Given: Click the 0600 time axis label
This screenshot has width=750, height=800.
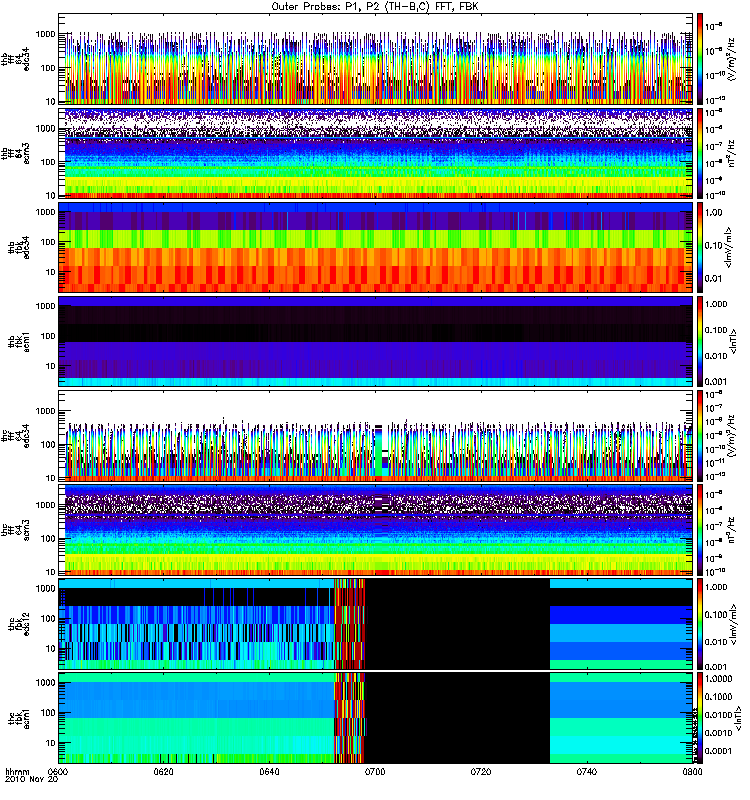Looking at the screenshot, I should click(x=58, y=771).
